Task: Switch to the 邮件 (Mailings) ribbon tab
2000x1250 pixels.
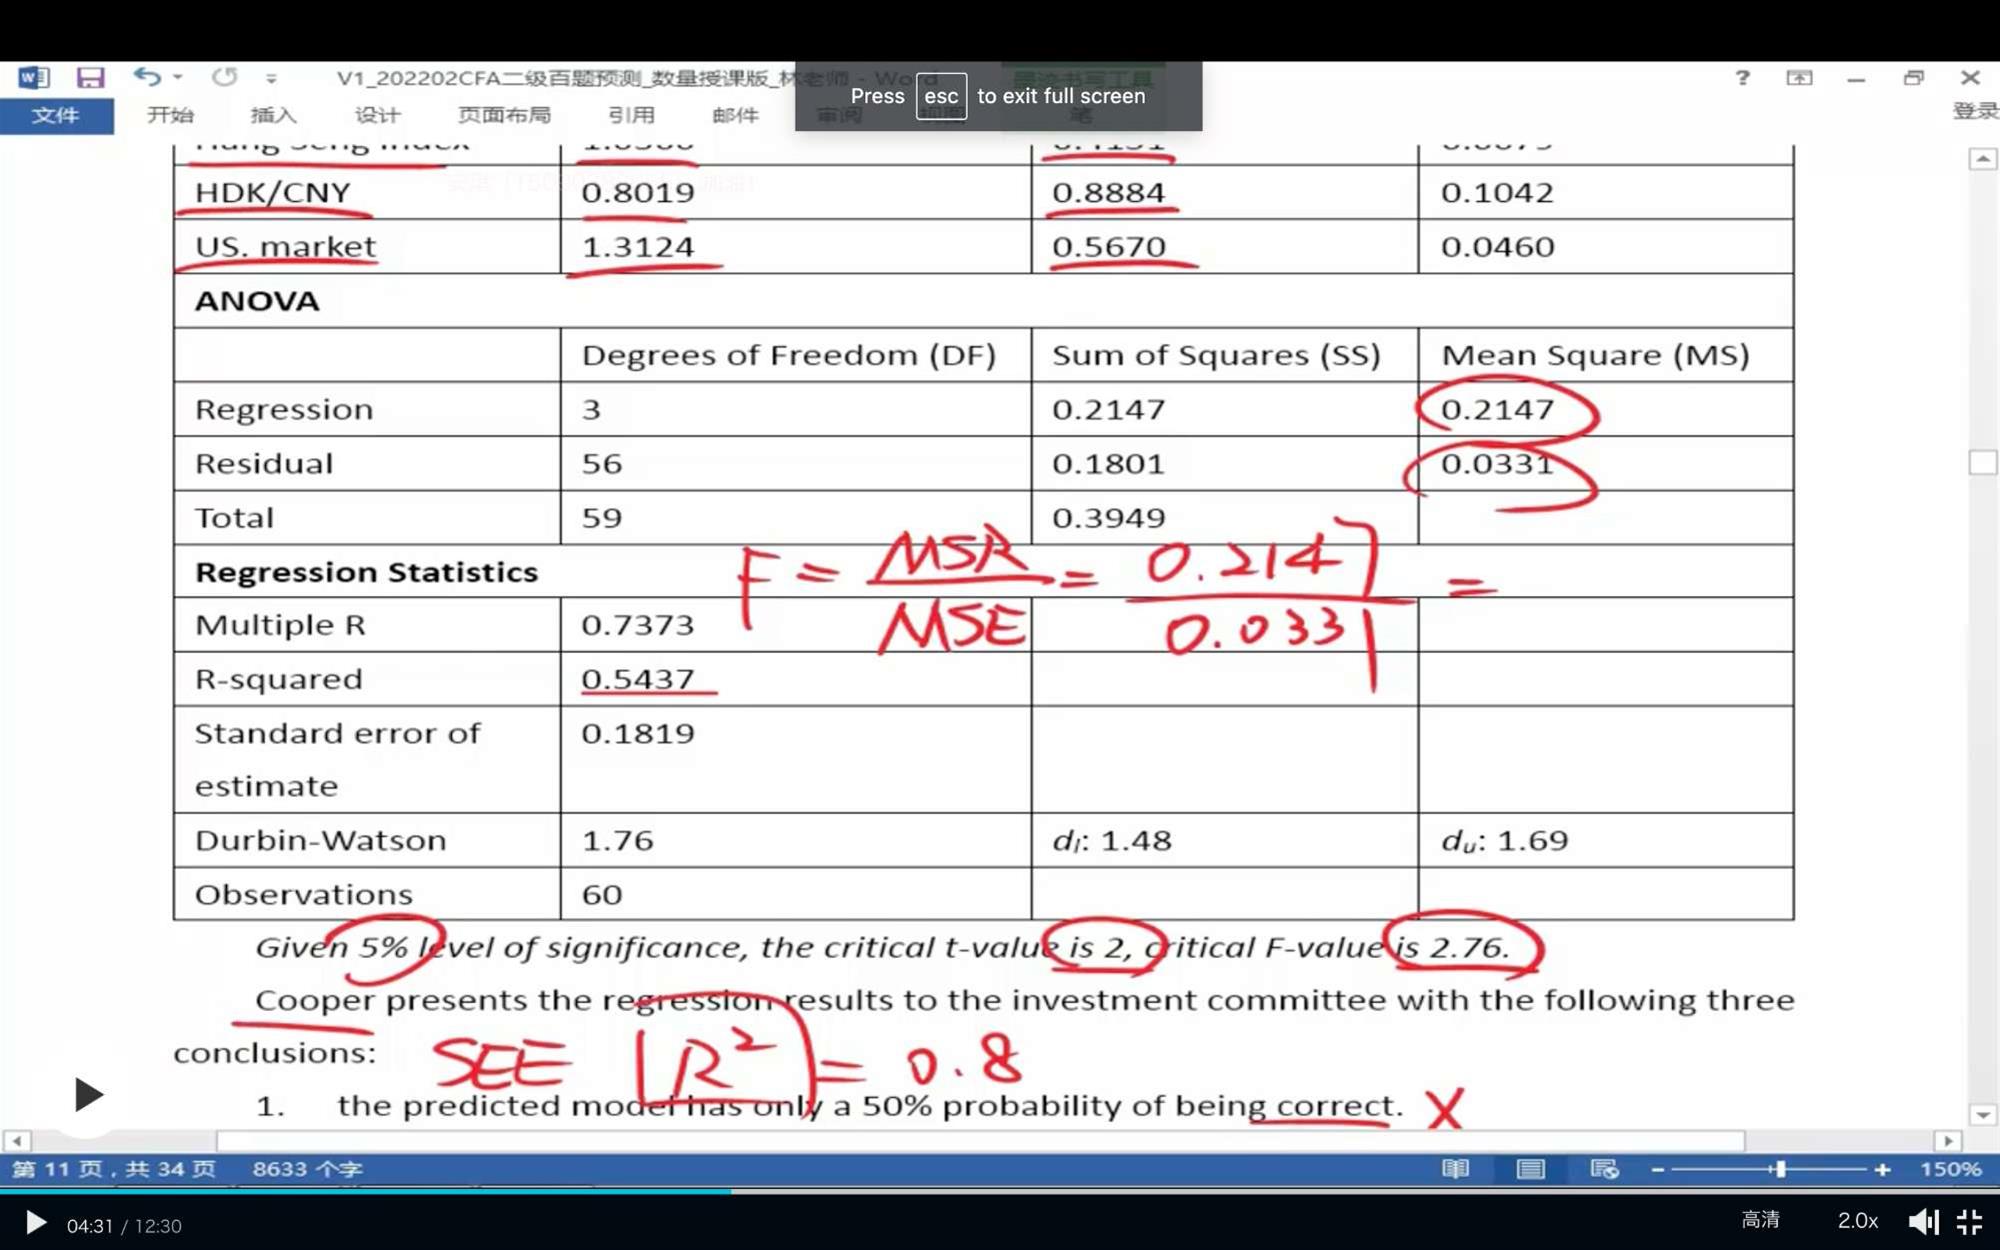Action: [x=735, y=115]
